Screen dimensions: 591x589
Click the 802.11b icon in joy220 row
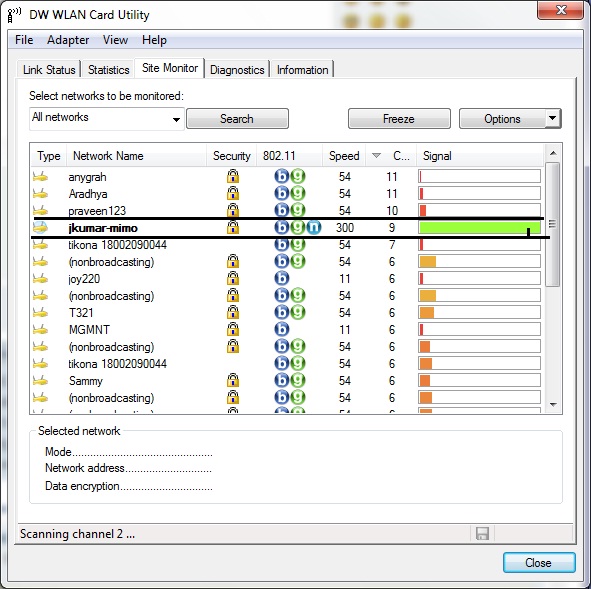click(282, 278)
